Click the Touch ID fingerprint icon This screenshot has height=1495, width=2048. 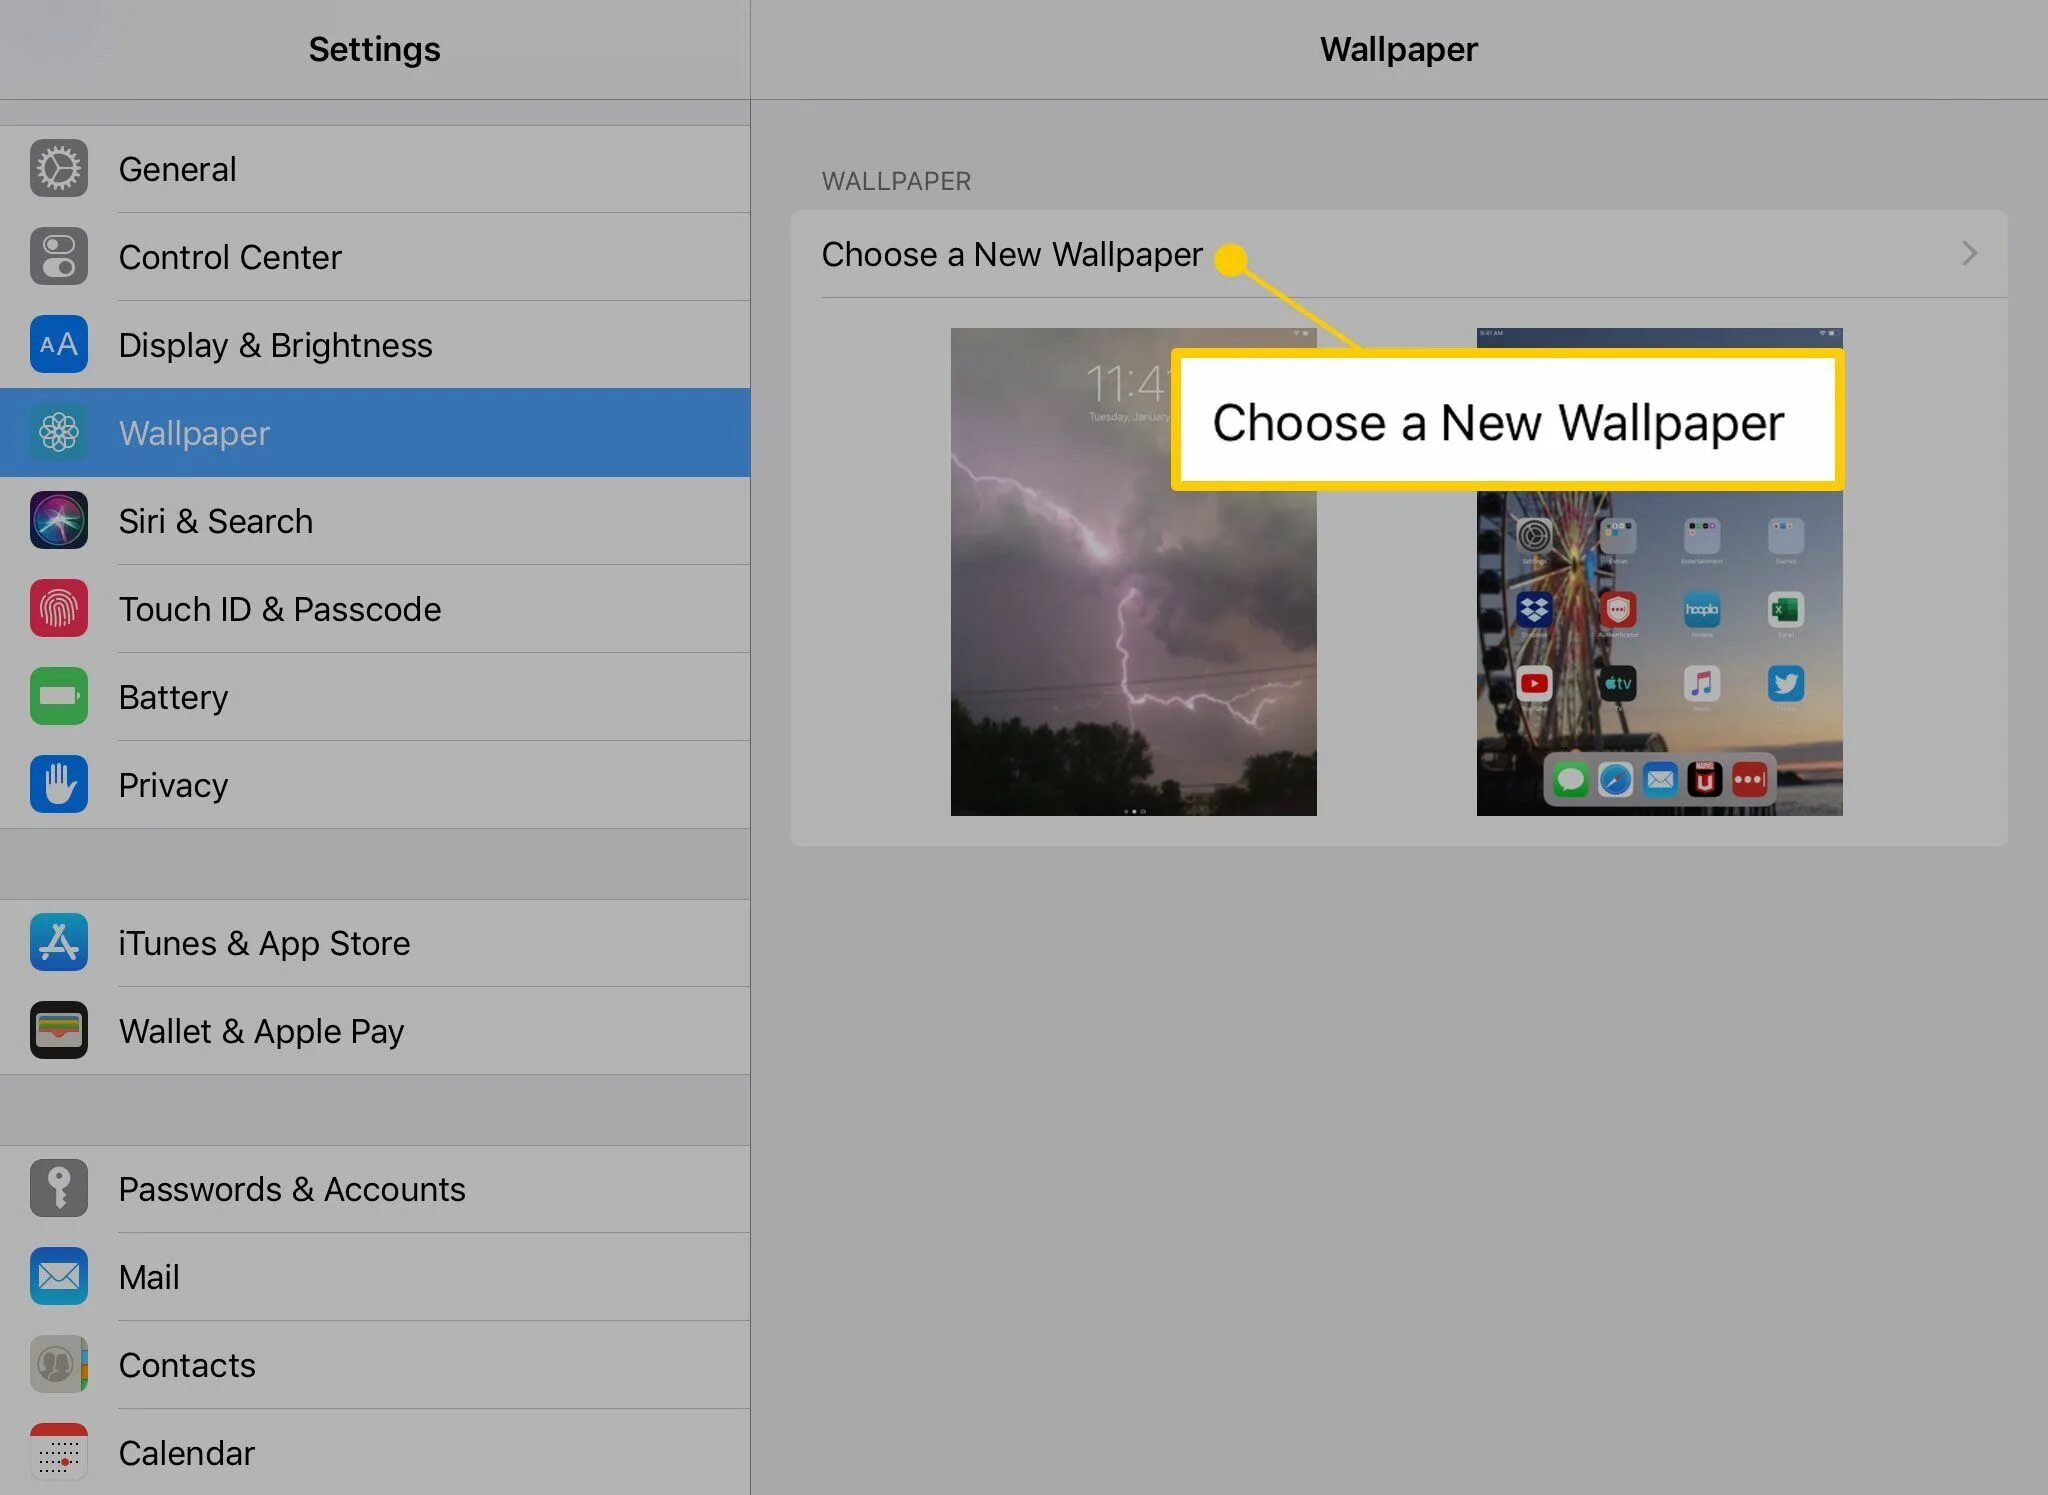click(58, 609)
